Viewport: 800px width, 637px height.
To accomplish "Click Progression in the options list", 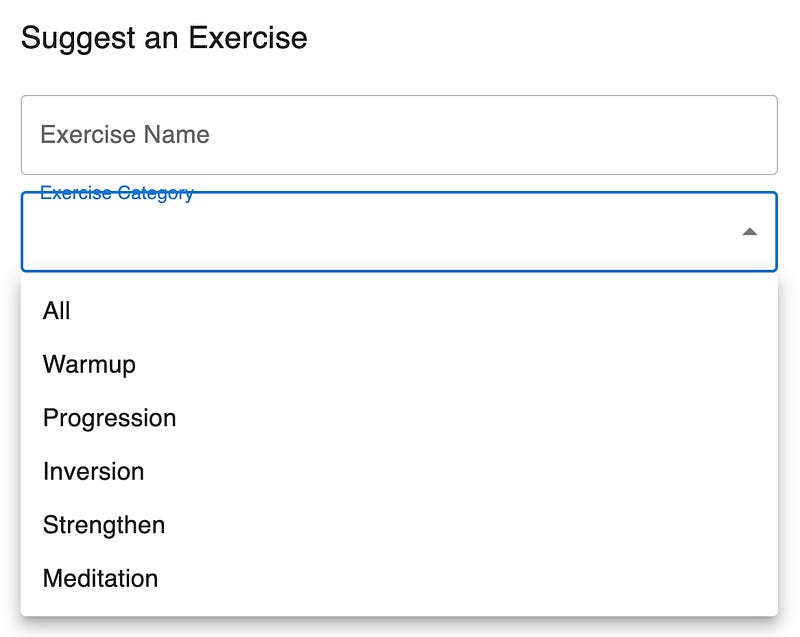I will (109, 418).
